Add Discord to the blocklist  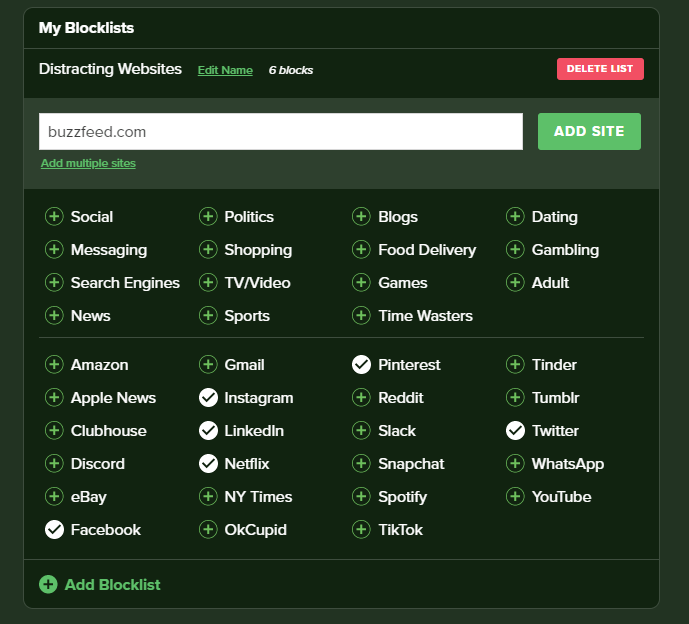[x=54, y=464]
